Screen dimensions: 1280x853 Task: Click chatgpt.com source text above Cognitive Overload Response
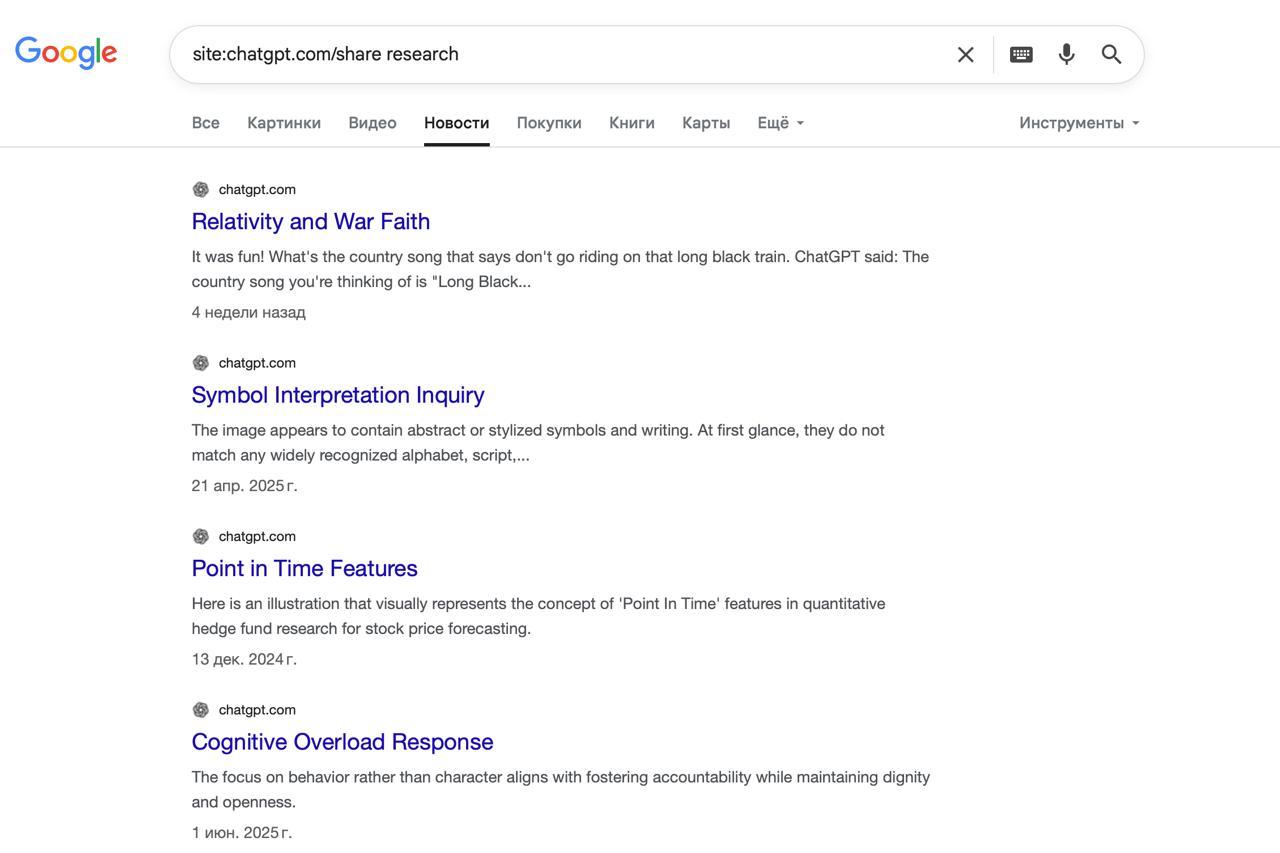(x=257, y=710)
